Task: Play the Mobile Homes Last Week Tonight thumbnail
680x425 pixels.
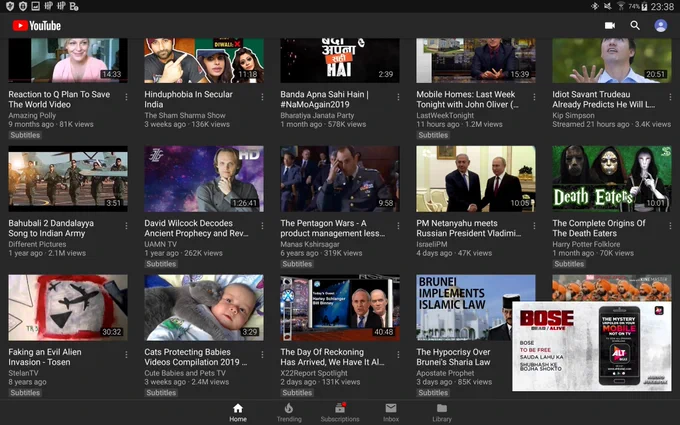Action: 476,60
